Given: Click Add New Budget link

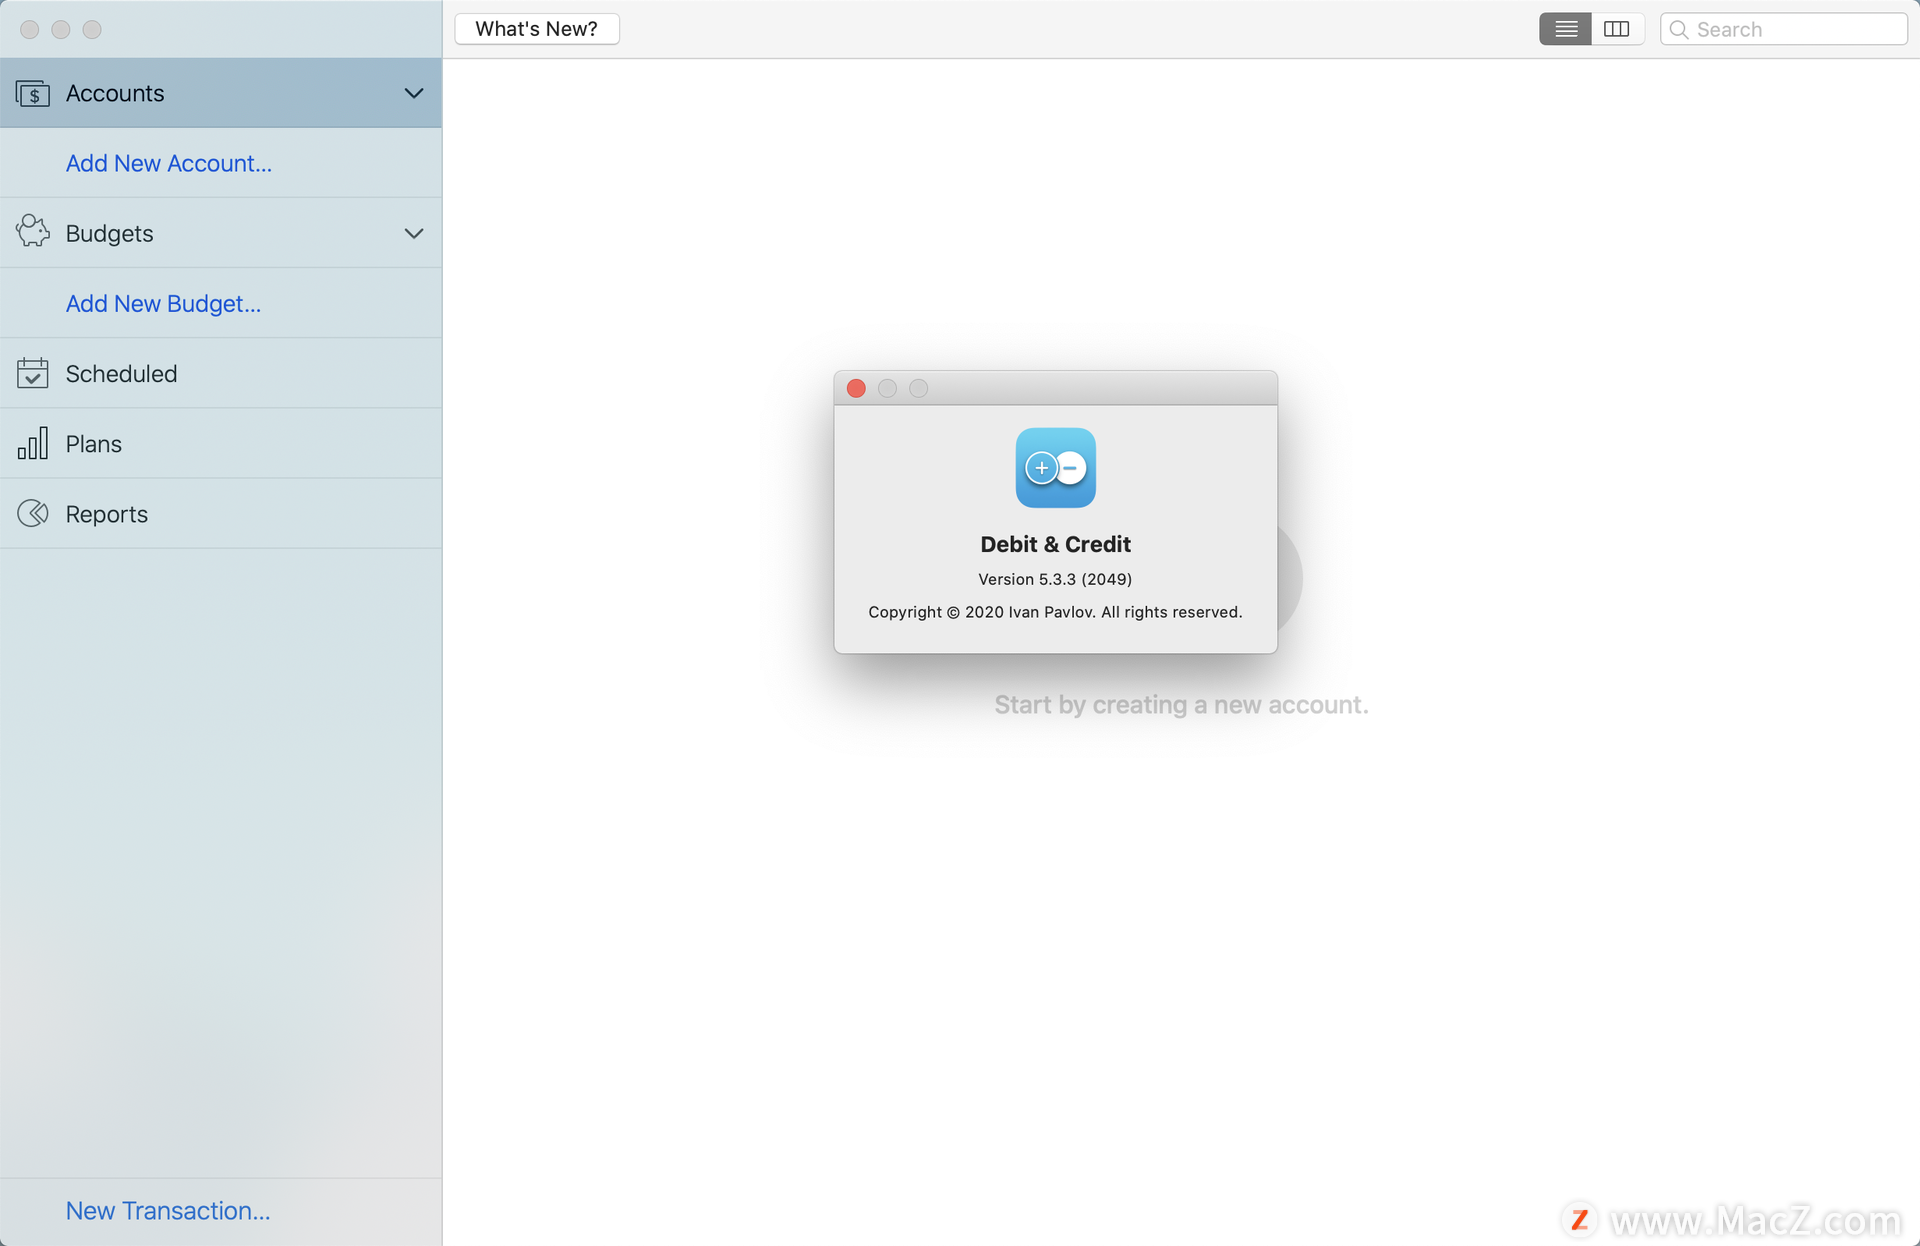Looking at the screenshot, I should pos(164,303).
